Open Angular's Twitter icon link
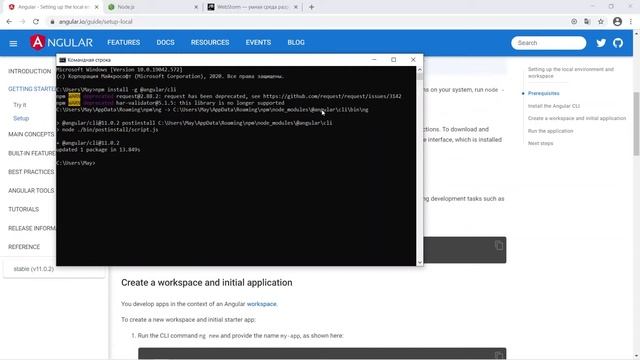This screenshot has height=360, width=640. pos(601,43)
